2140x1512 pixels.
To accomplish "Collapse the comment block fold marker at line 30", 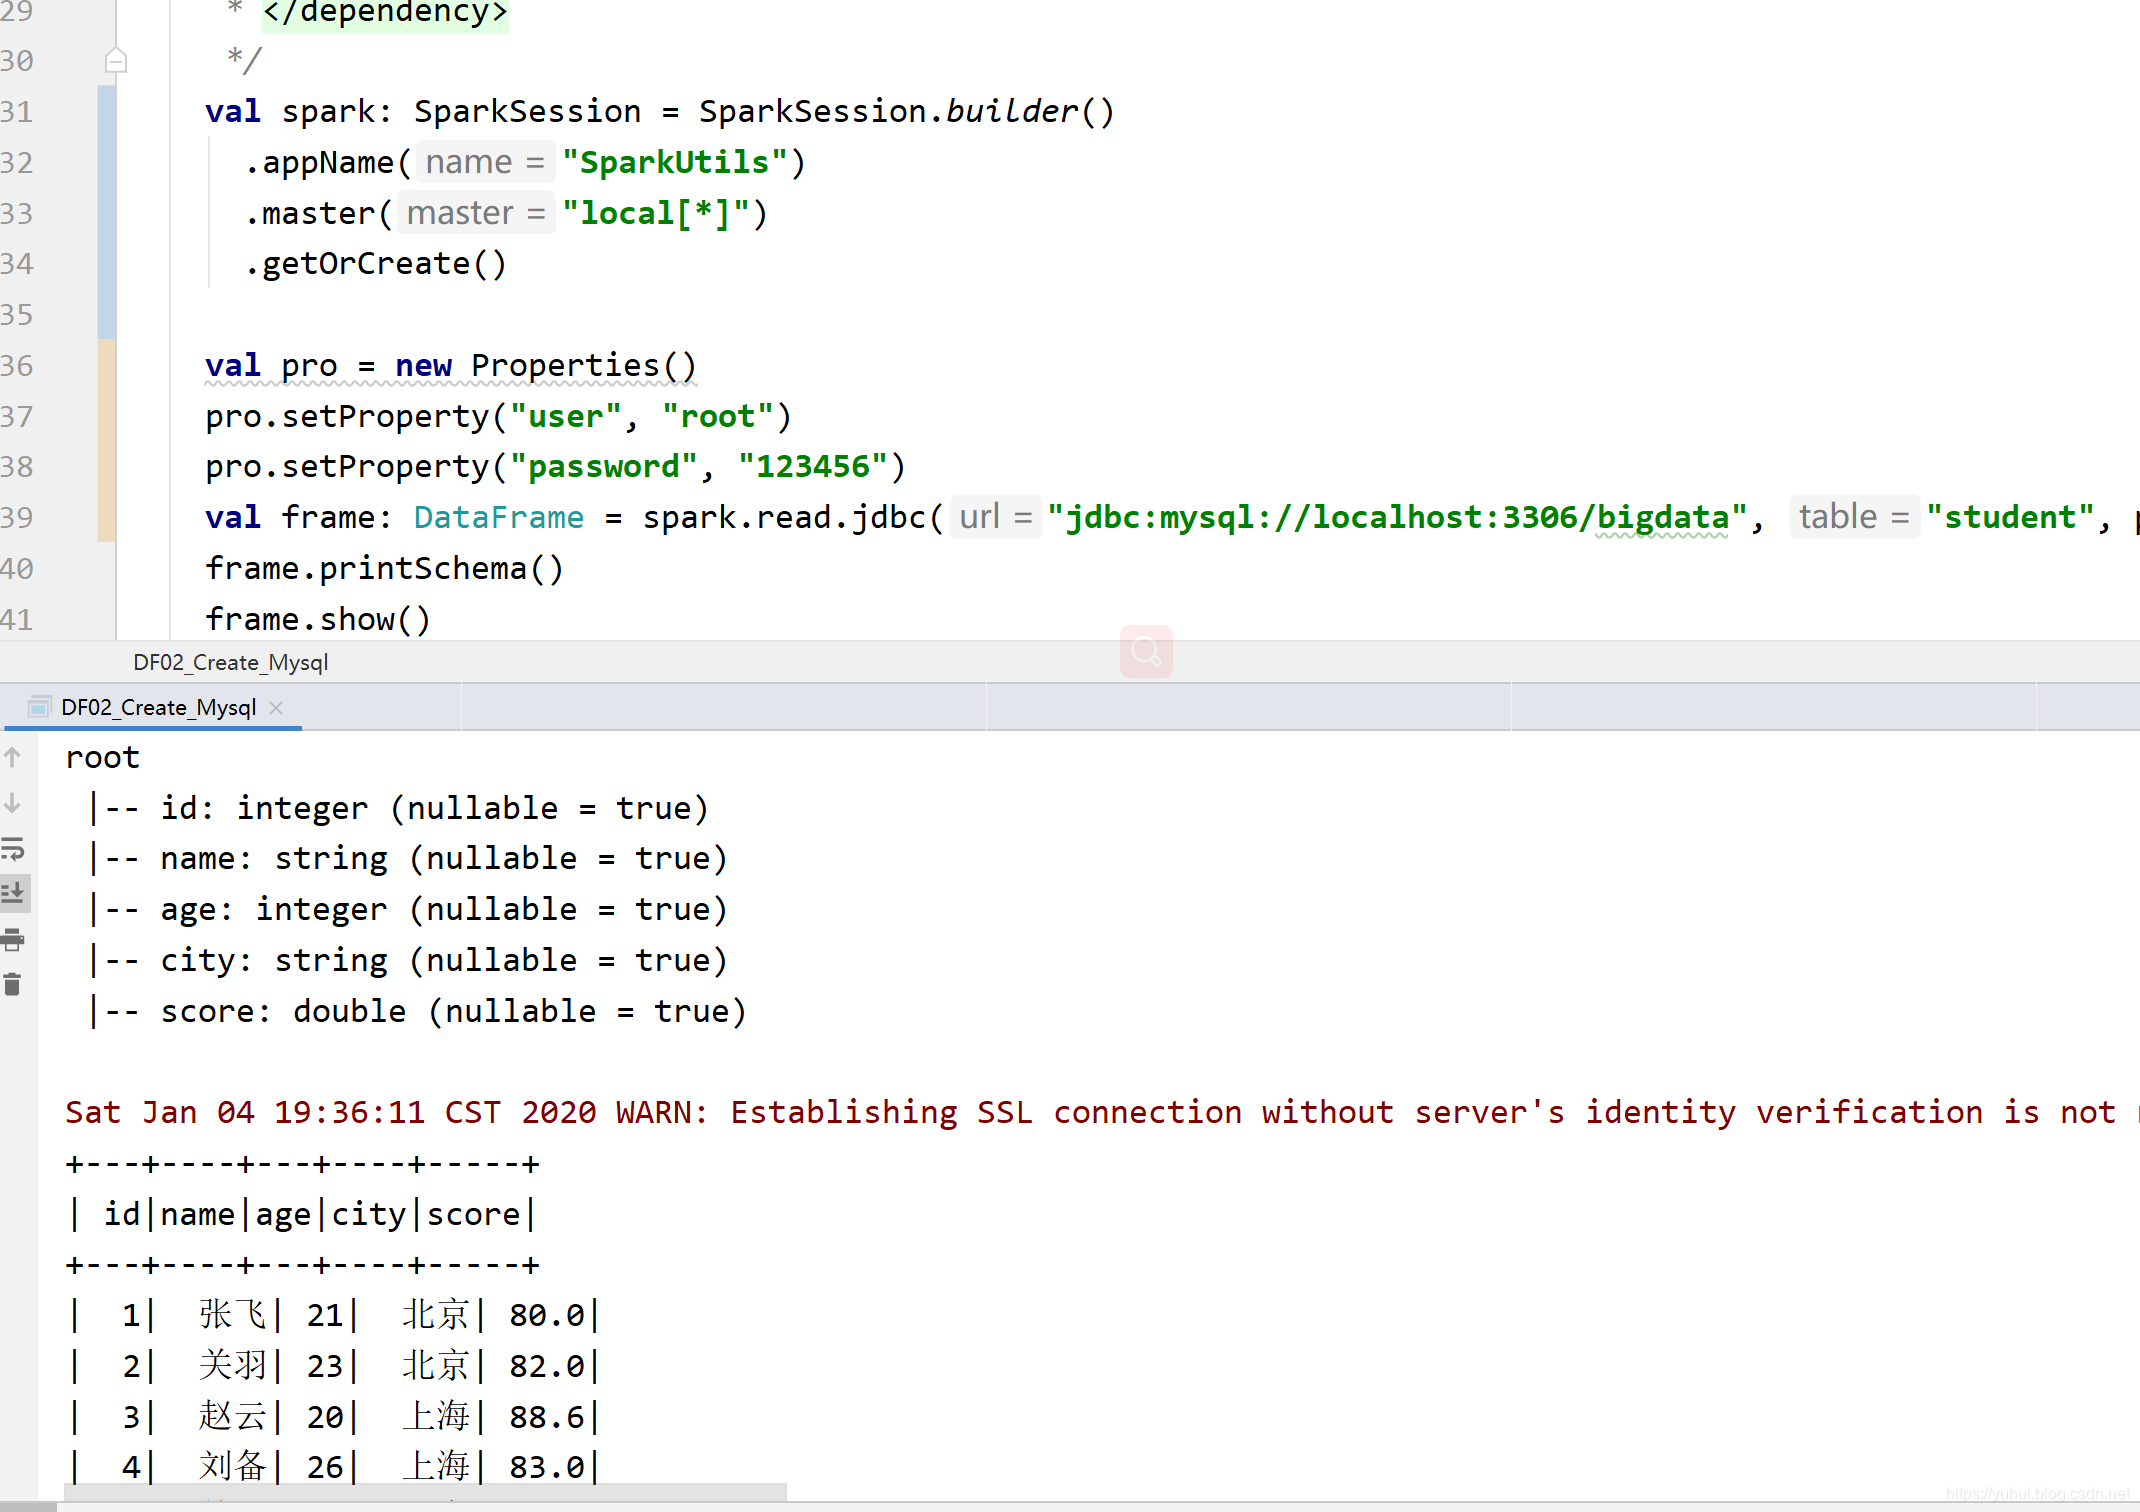I will pyautogui.click(x=116, y=61).
